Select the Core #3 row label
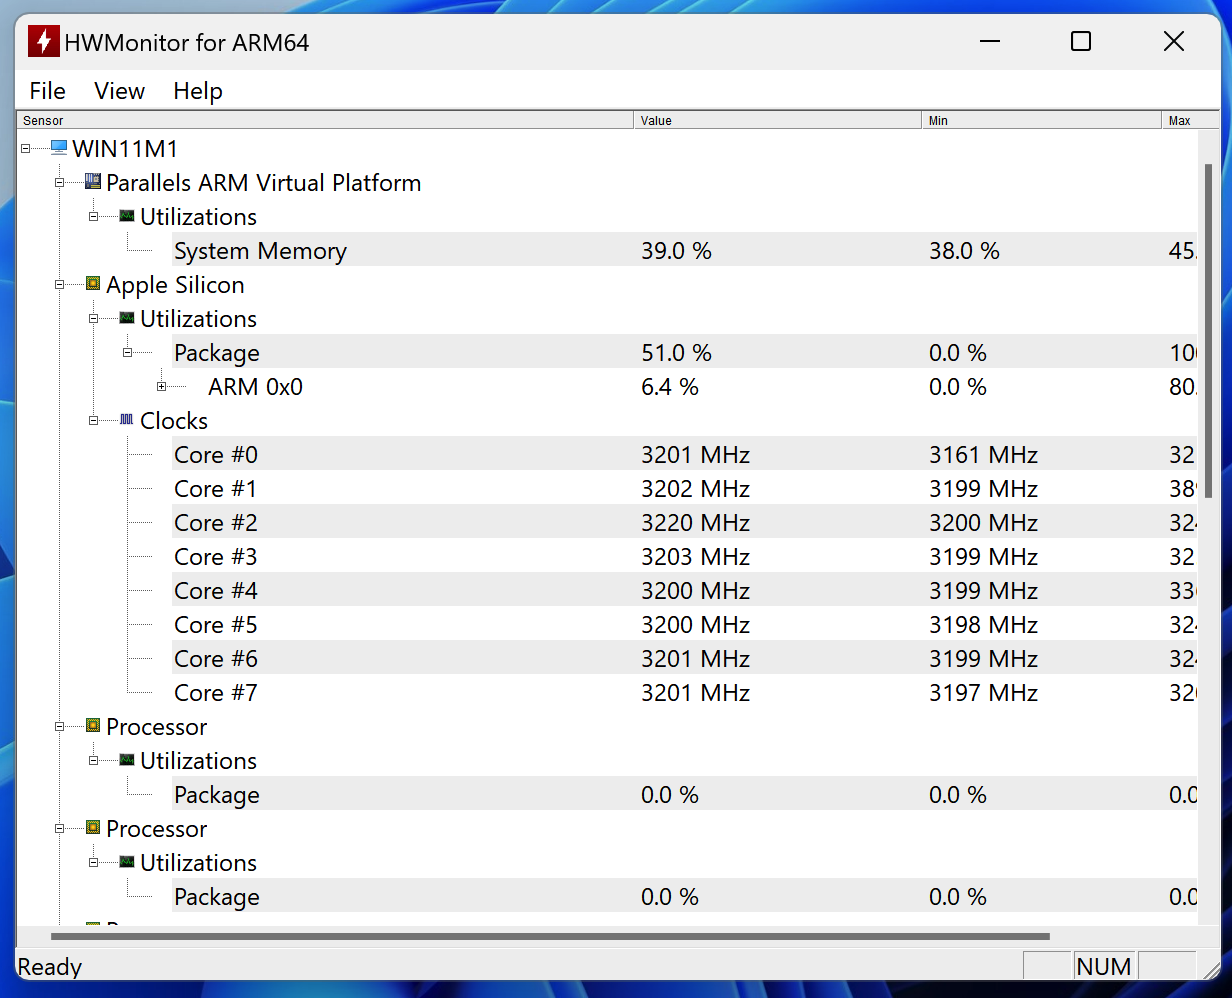 [x=216, y=557]
